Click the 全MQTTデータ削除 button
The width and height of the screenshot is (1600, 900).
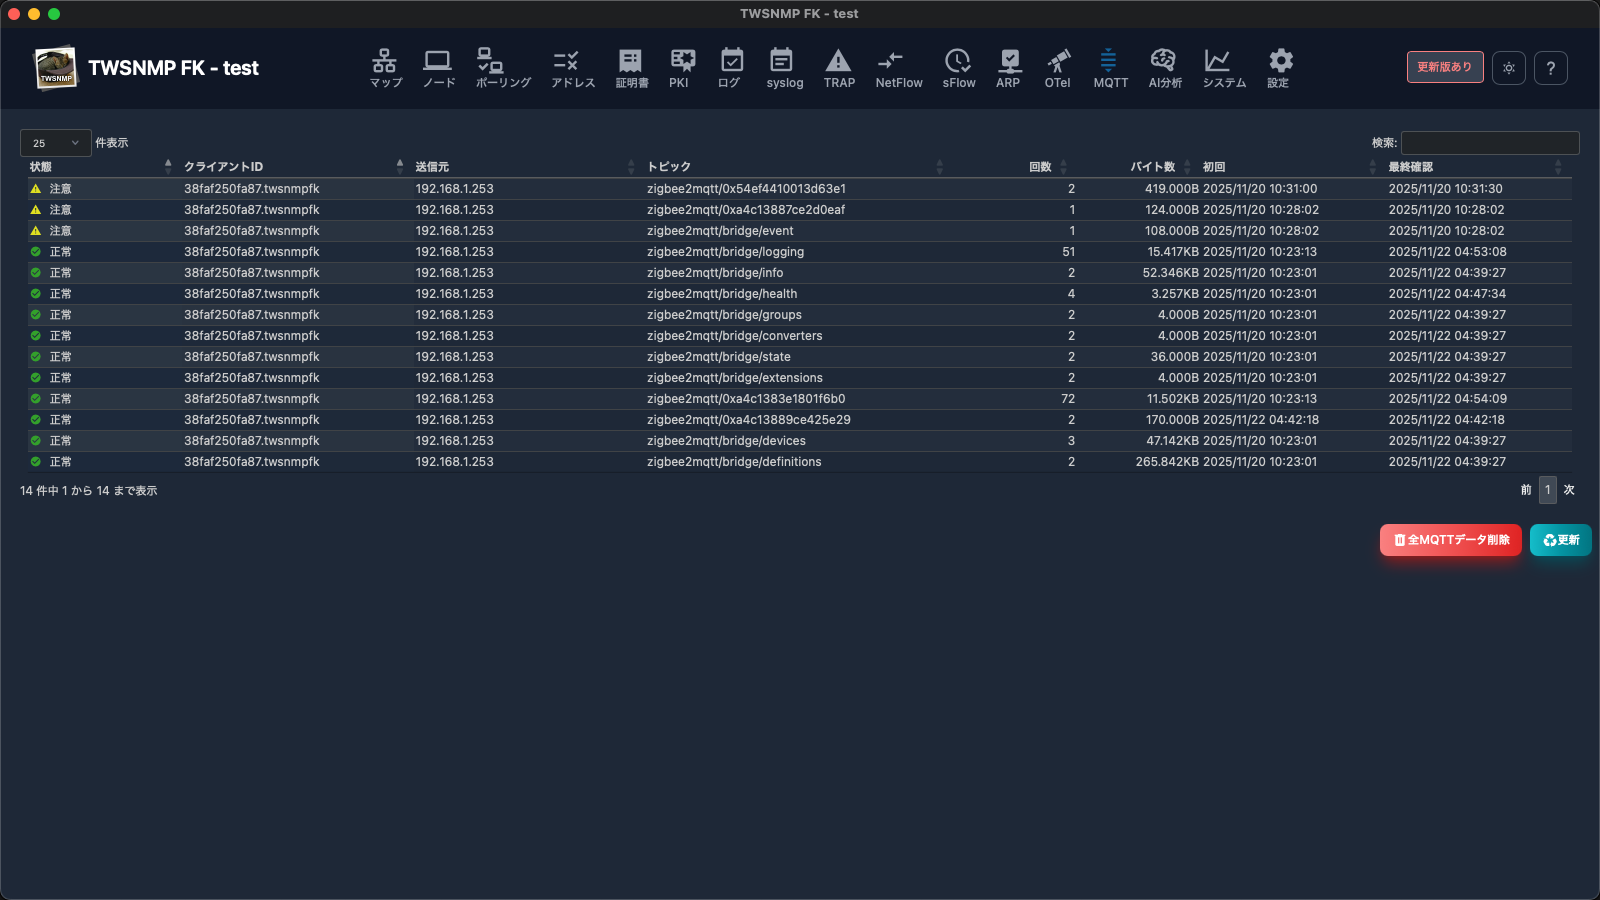pos(1450,540)
